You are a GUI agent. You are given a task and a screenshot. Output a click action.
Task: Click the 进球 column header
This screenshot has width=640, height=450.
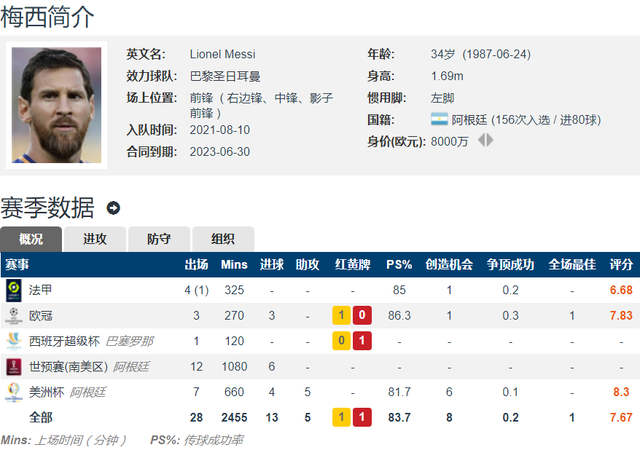tap(272, 265)
